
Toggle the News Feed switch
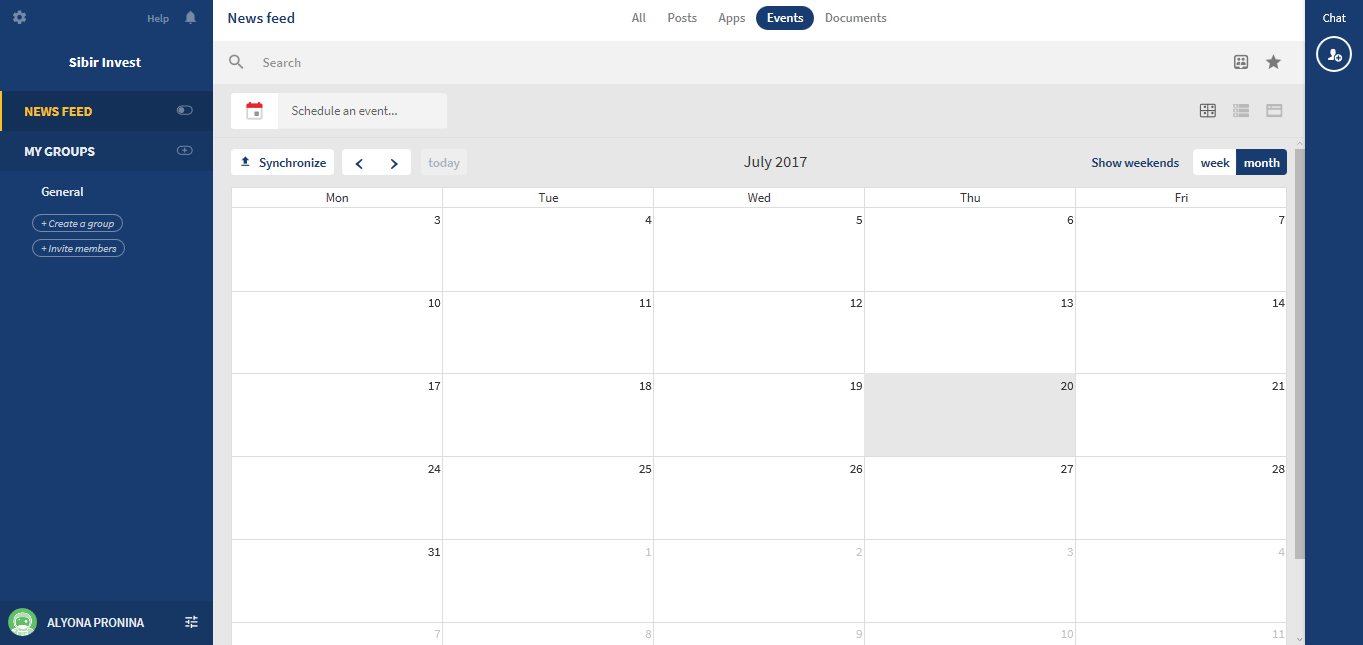click(184, 110)
